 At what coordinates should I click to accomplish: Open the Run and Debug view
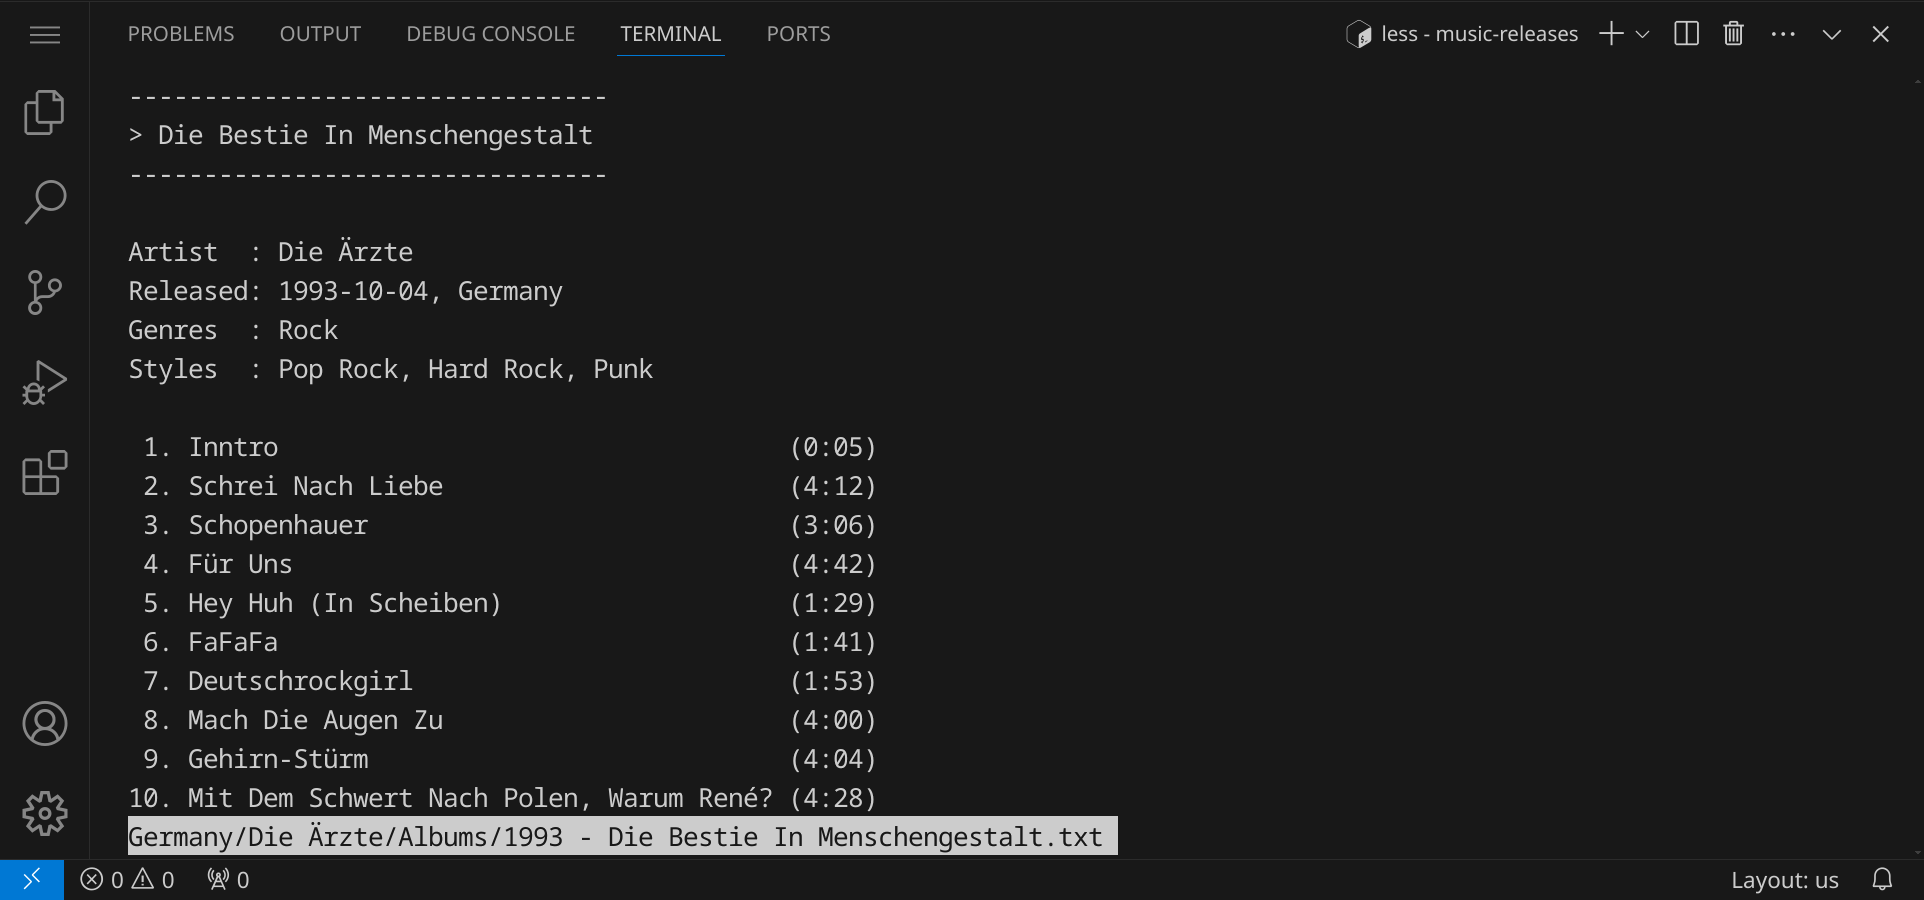tap(44, 382)
